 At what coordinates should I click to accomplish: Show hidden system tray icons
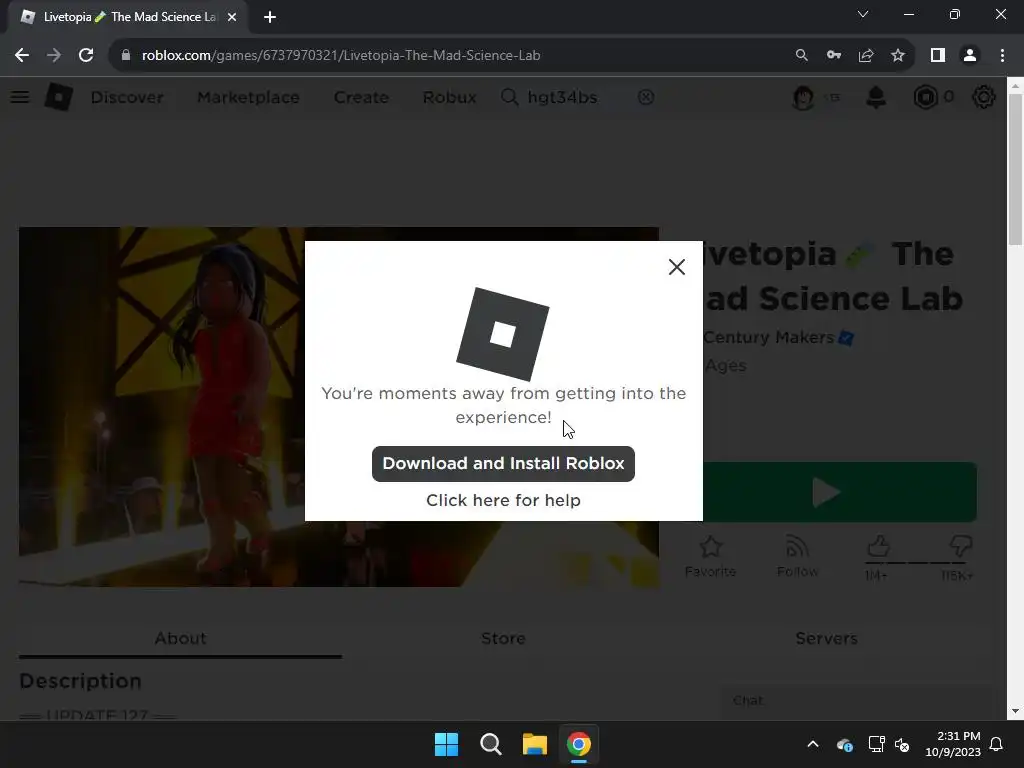click(813, 744)
